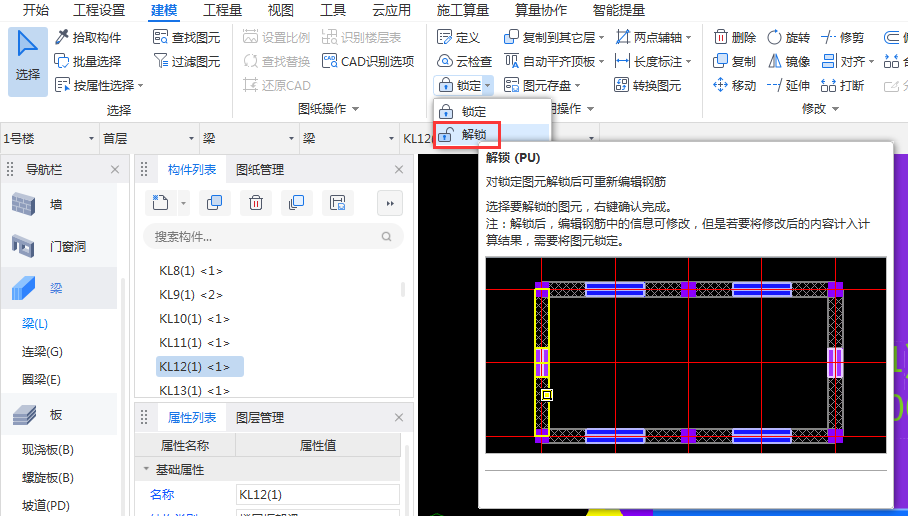Open the 自动平齐顶板 dropdown
This screenshot has width=908, height=516.
[x=602, y=61]
